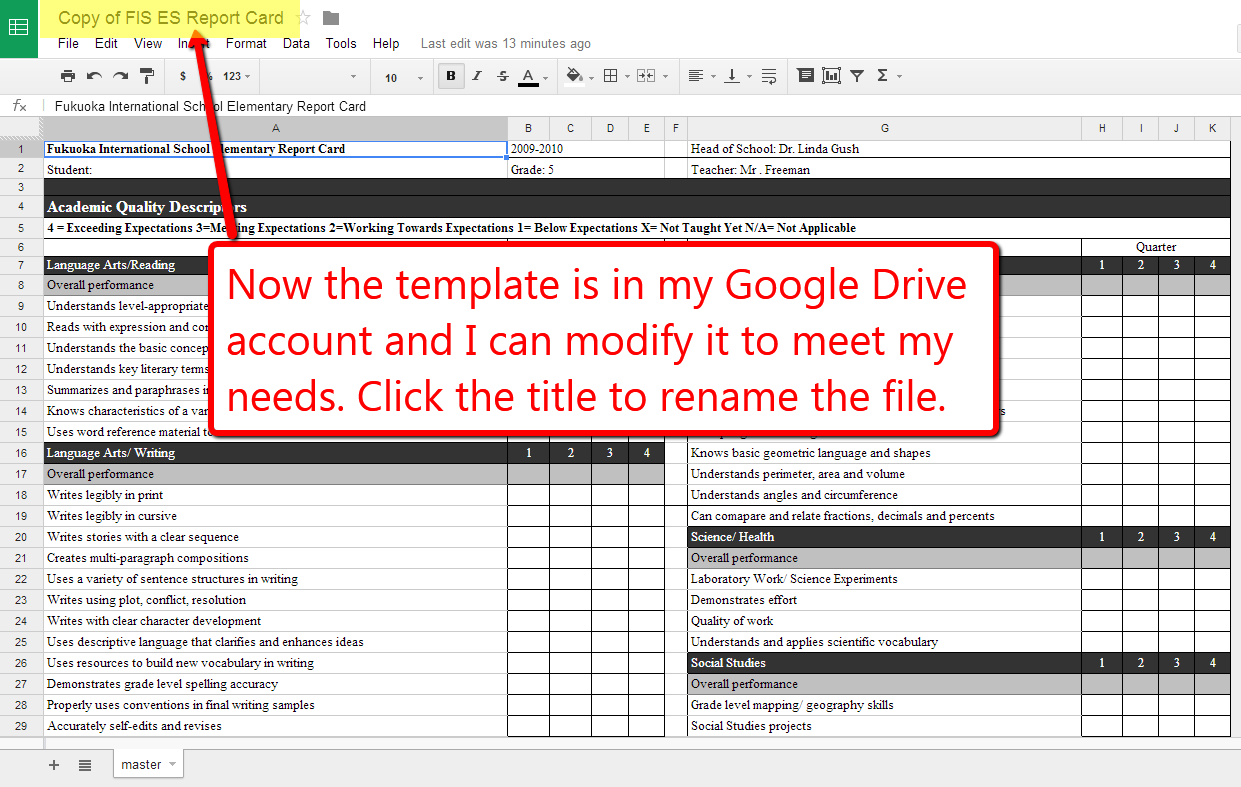Screen dimensions: 1241x787
Task: Select cell 'Head of School: Dr. Linda Gush'
Action: coord(885,149)
